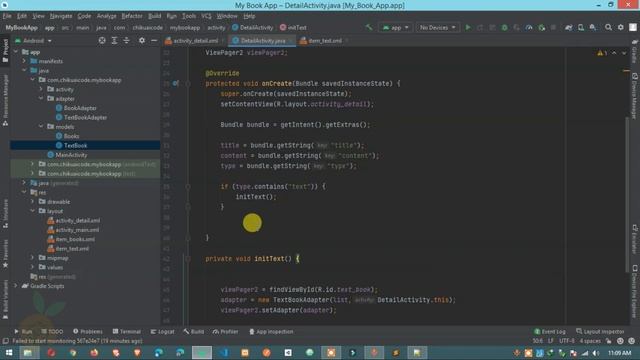Viewport: 640px width, 360px height.
Task: Click the SDK Manager toolbar icon
Action: (593, 27)
